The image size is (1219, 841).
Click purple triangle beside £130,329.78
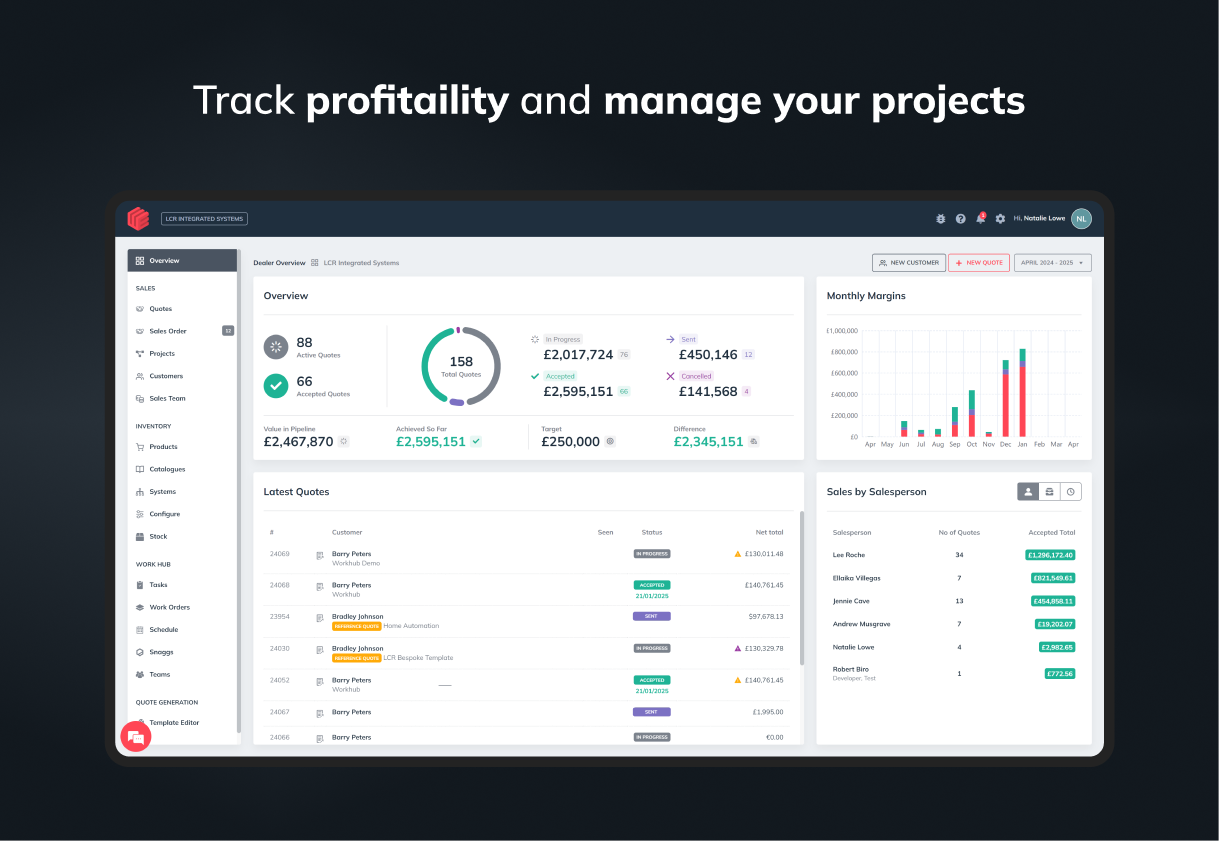pyautogui.click(x=738, y=648)
